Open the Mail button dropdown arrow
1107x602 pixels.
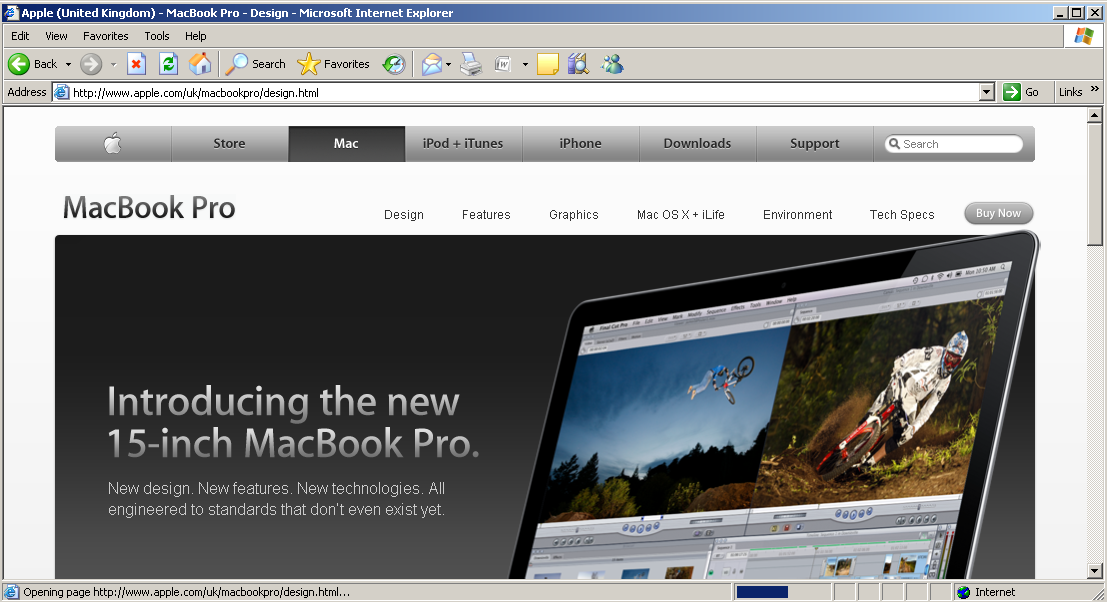click(448, 64)
